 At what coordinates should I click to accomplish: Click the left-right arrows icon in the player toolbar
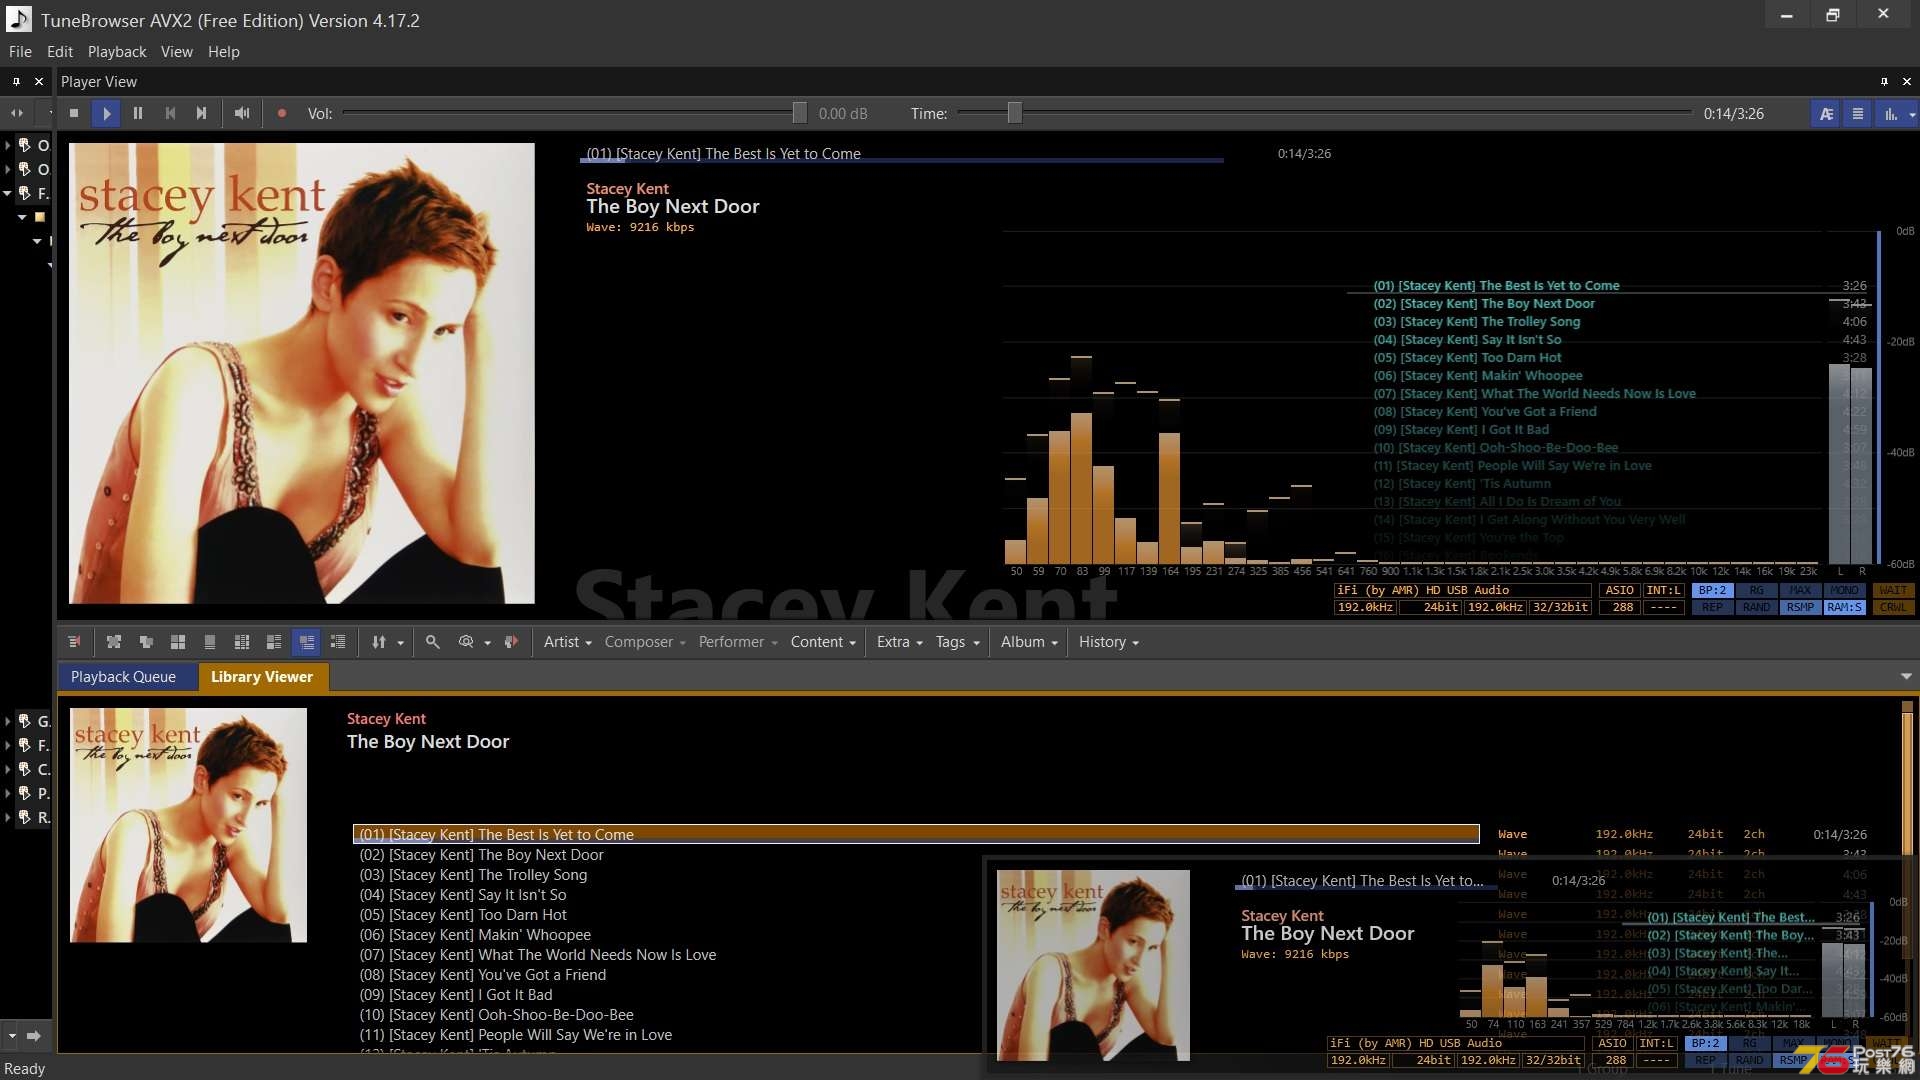pos(17,114)
